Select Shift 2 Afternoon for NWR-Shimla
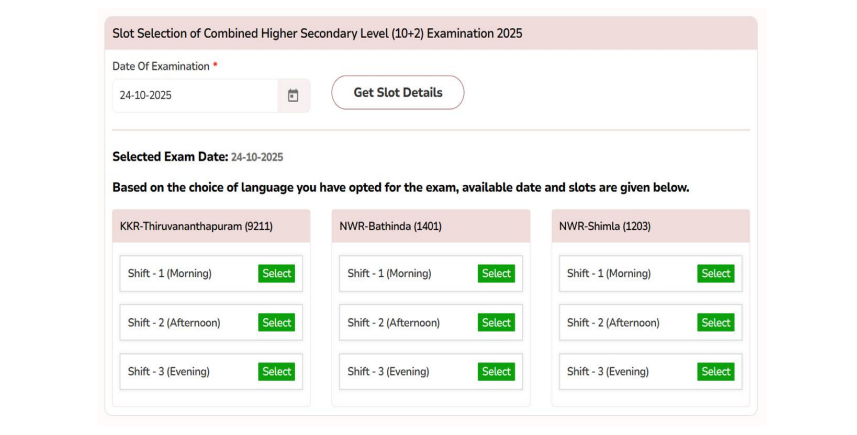This screenshot has width=857, height=435. pyautogui.click(x=716, y=322)
